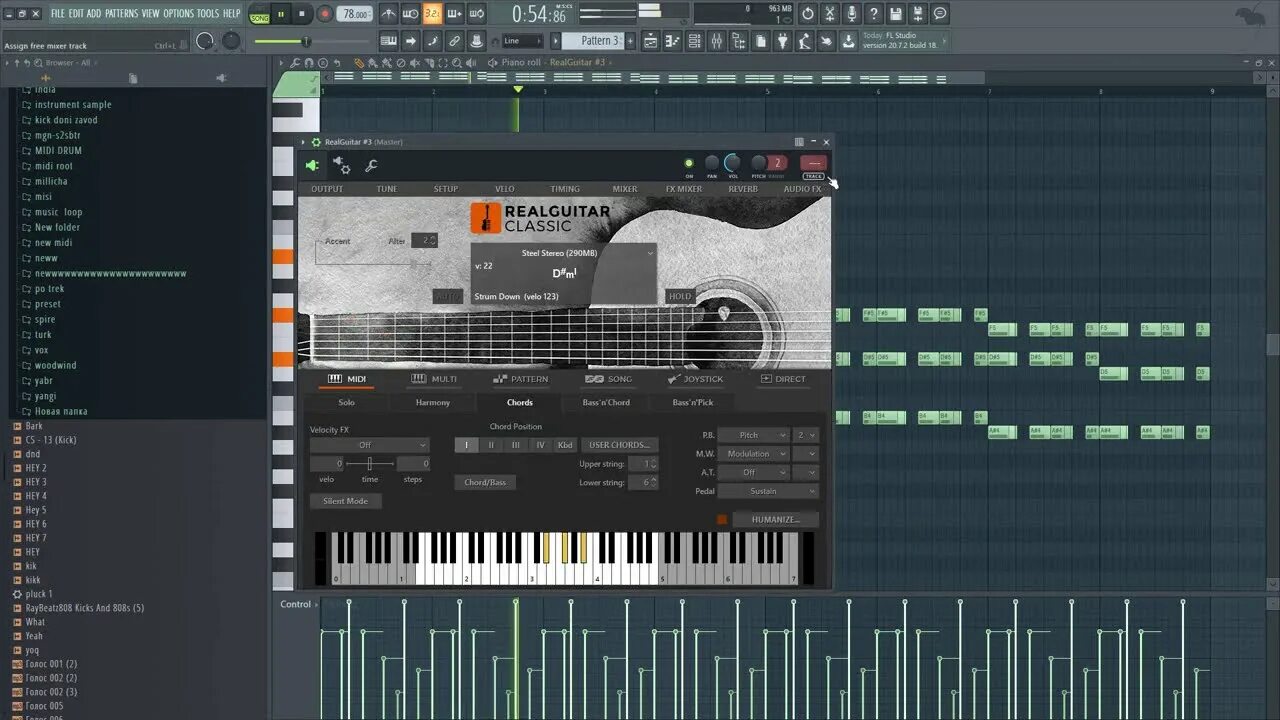Click the PAN knob in RealGuitar header
The width and height of the screenshot is (1280, 720).
click(x=712, y=163)
